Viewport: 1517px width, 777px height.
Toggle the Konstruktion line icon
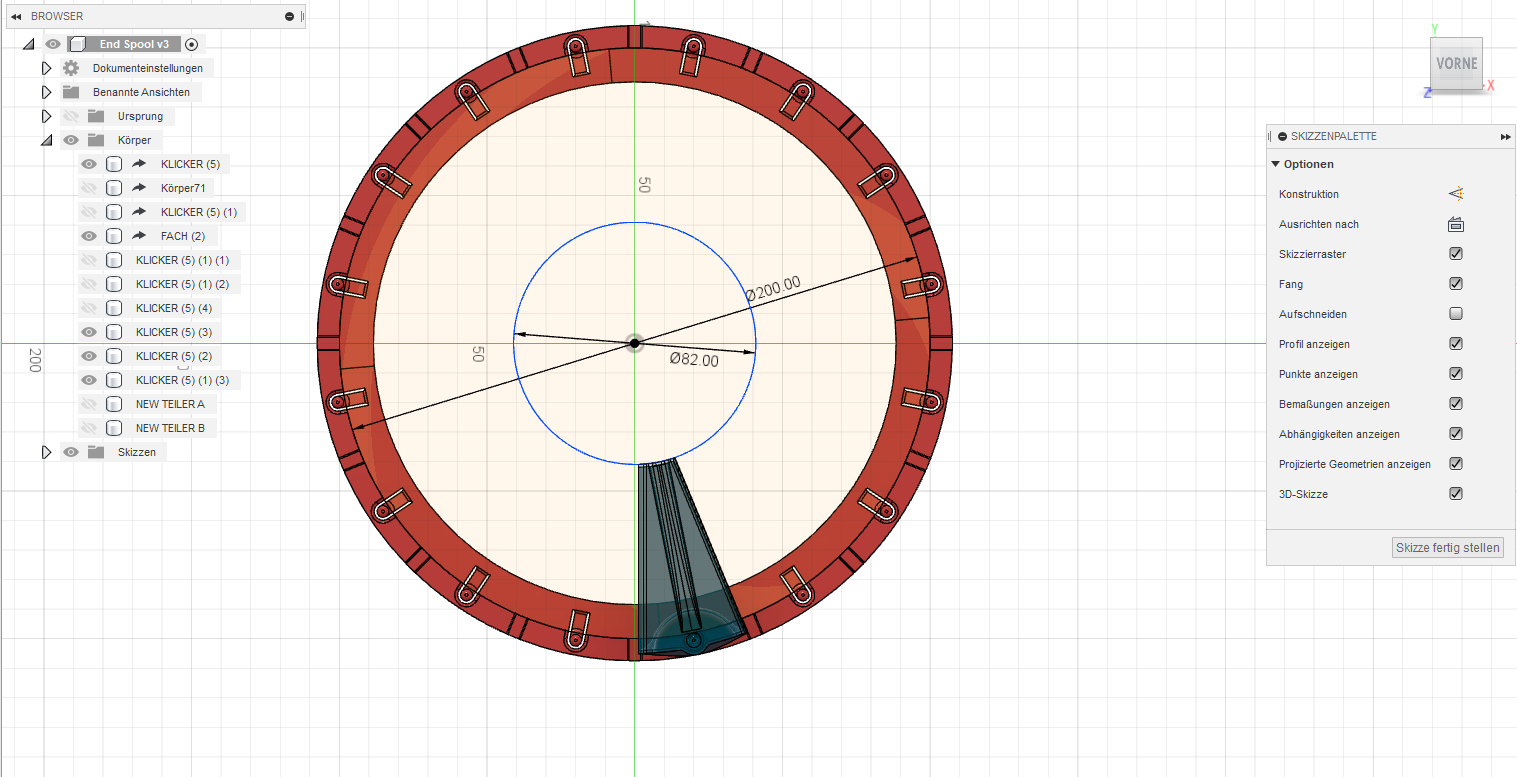[1456, 194]
